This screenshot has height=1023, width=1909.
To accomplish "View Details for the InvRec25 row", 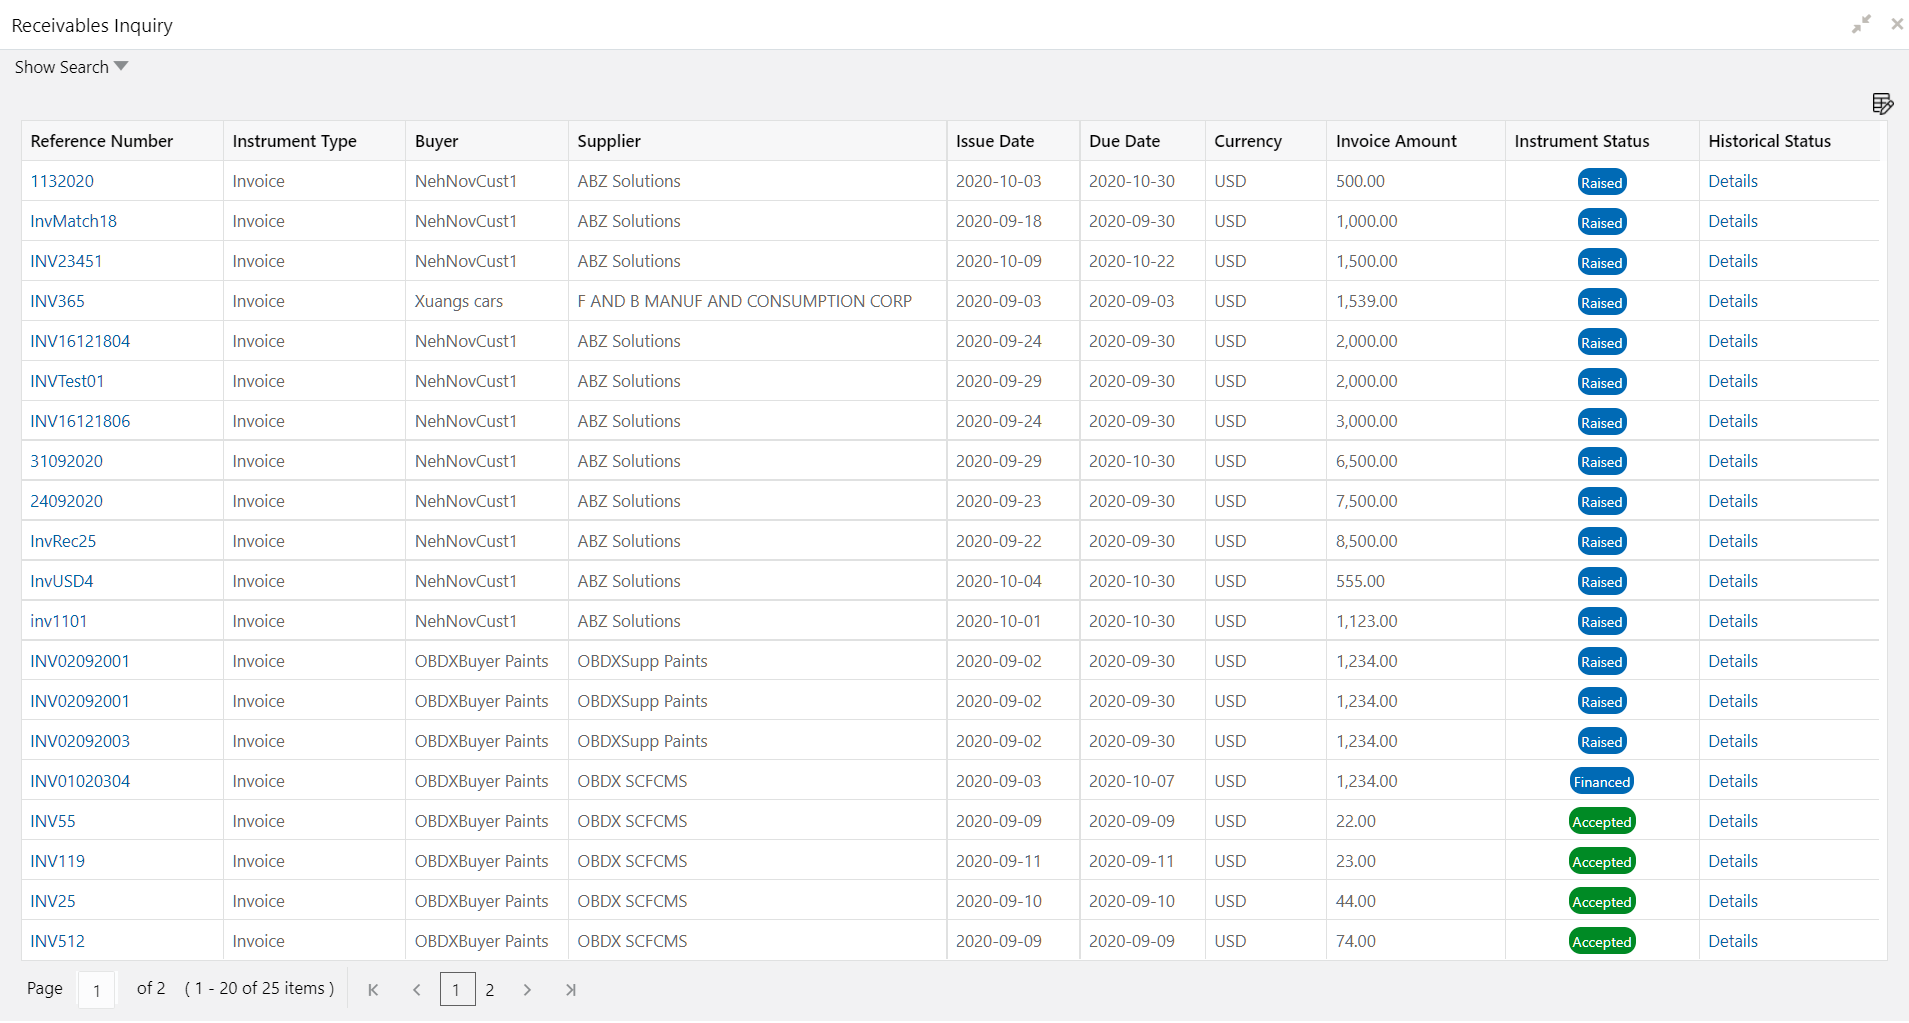I will pos(1732,541).
